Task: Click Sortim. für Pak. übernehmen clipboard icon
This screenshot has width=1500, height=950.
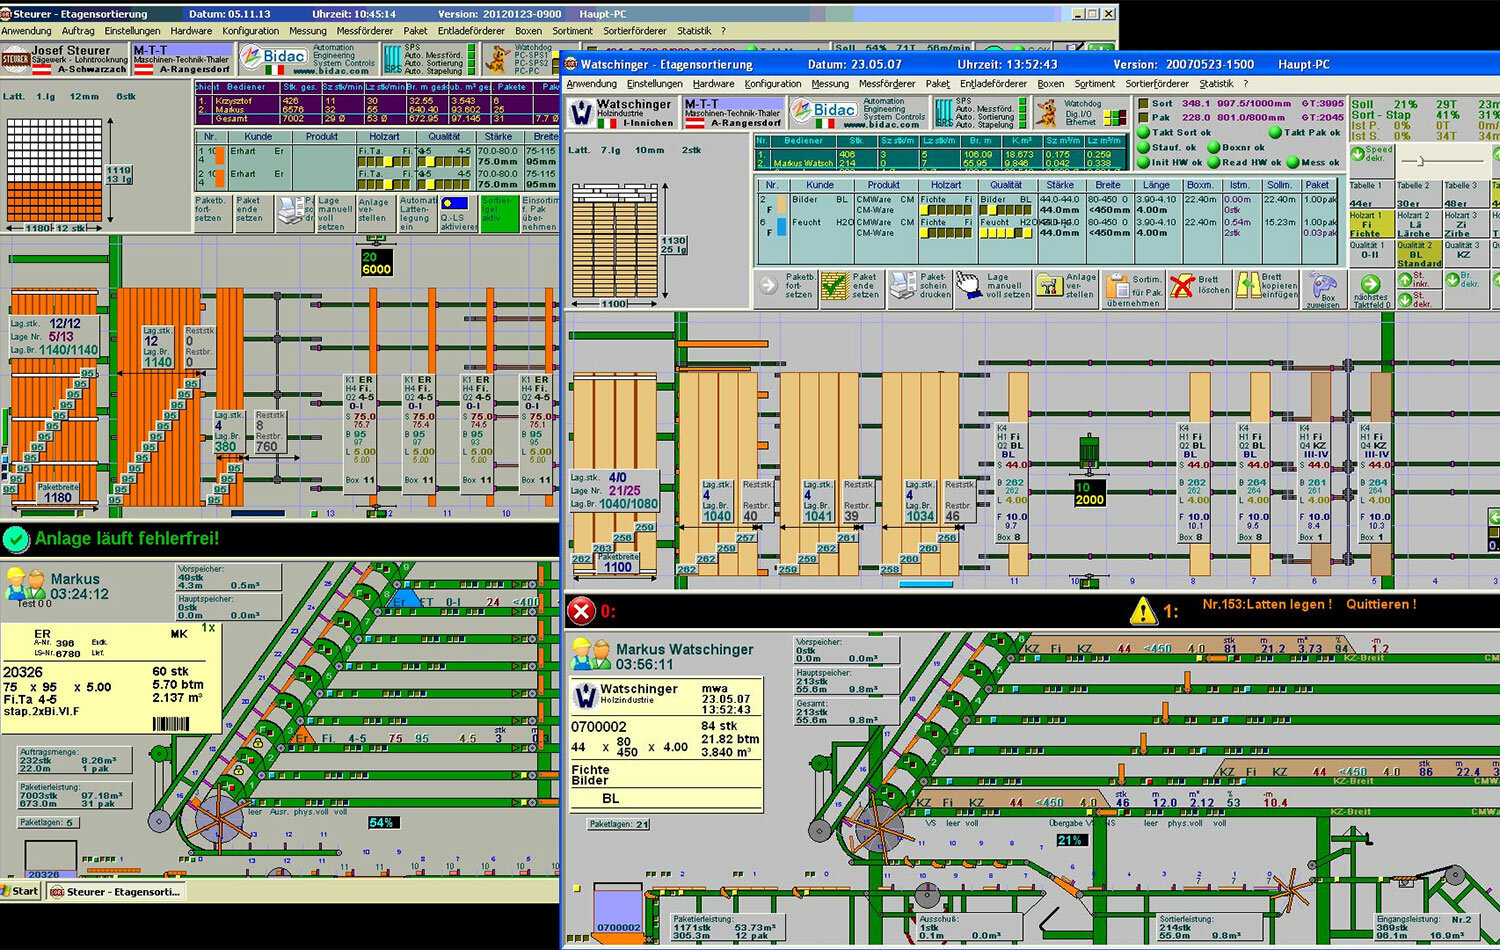Action: (1116, 288)
